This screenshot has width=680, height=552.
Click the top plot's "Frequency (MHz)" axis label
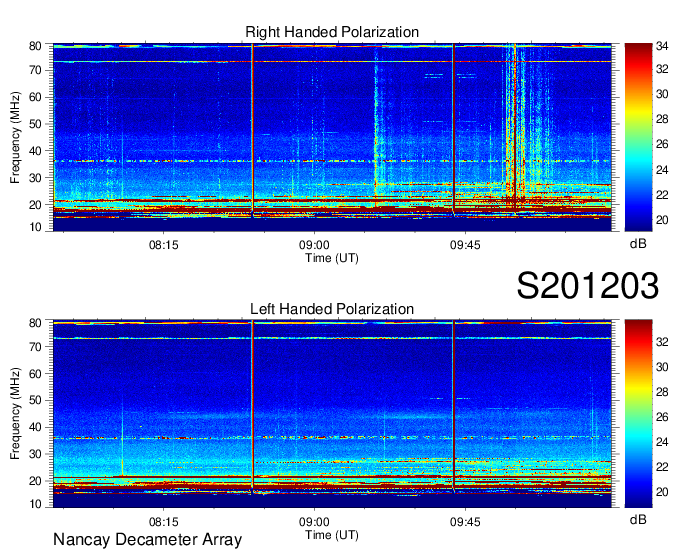point(15,137)
